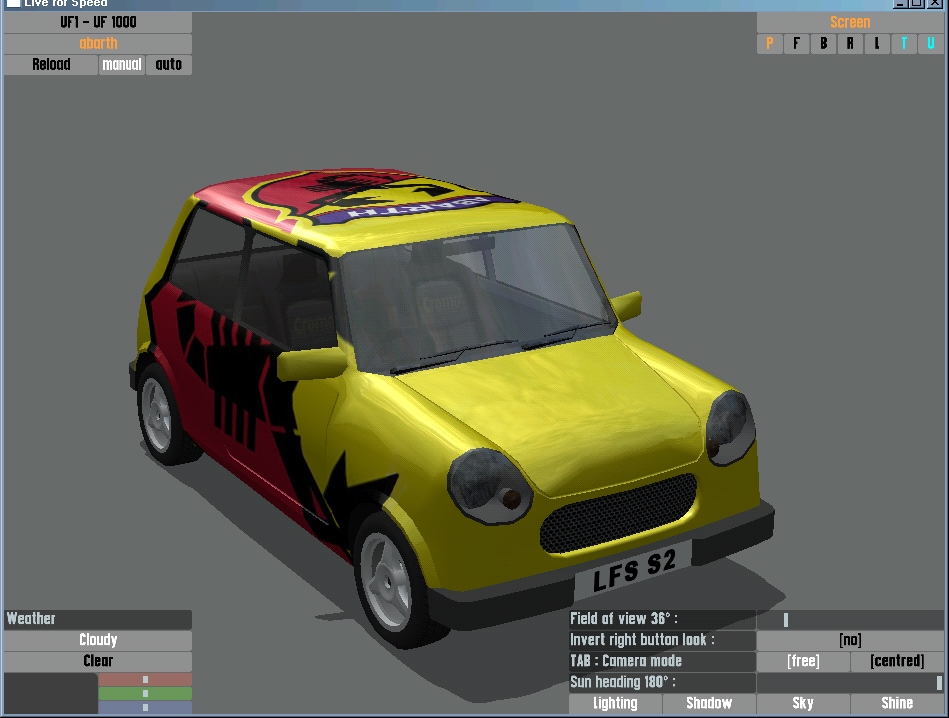Select the T view button
The image size is (949, 718).
[904, 44]
